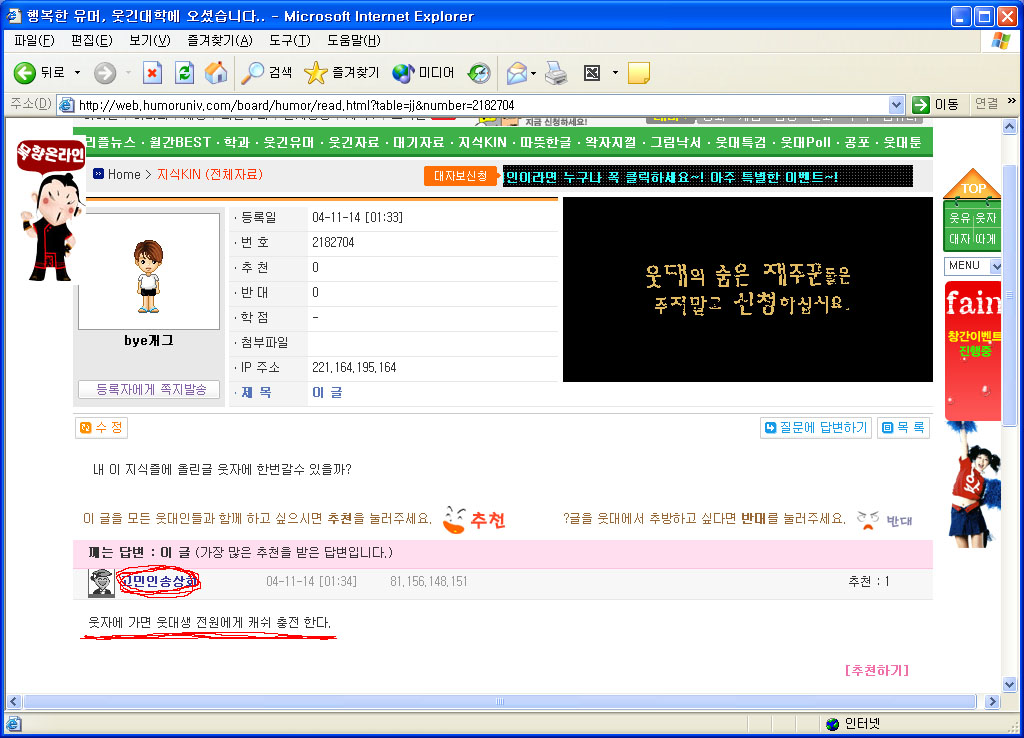Click the horizontal scrollbar at the bottom
Viewport: 1024px width, 738px height.
click(x=500, y=701)
